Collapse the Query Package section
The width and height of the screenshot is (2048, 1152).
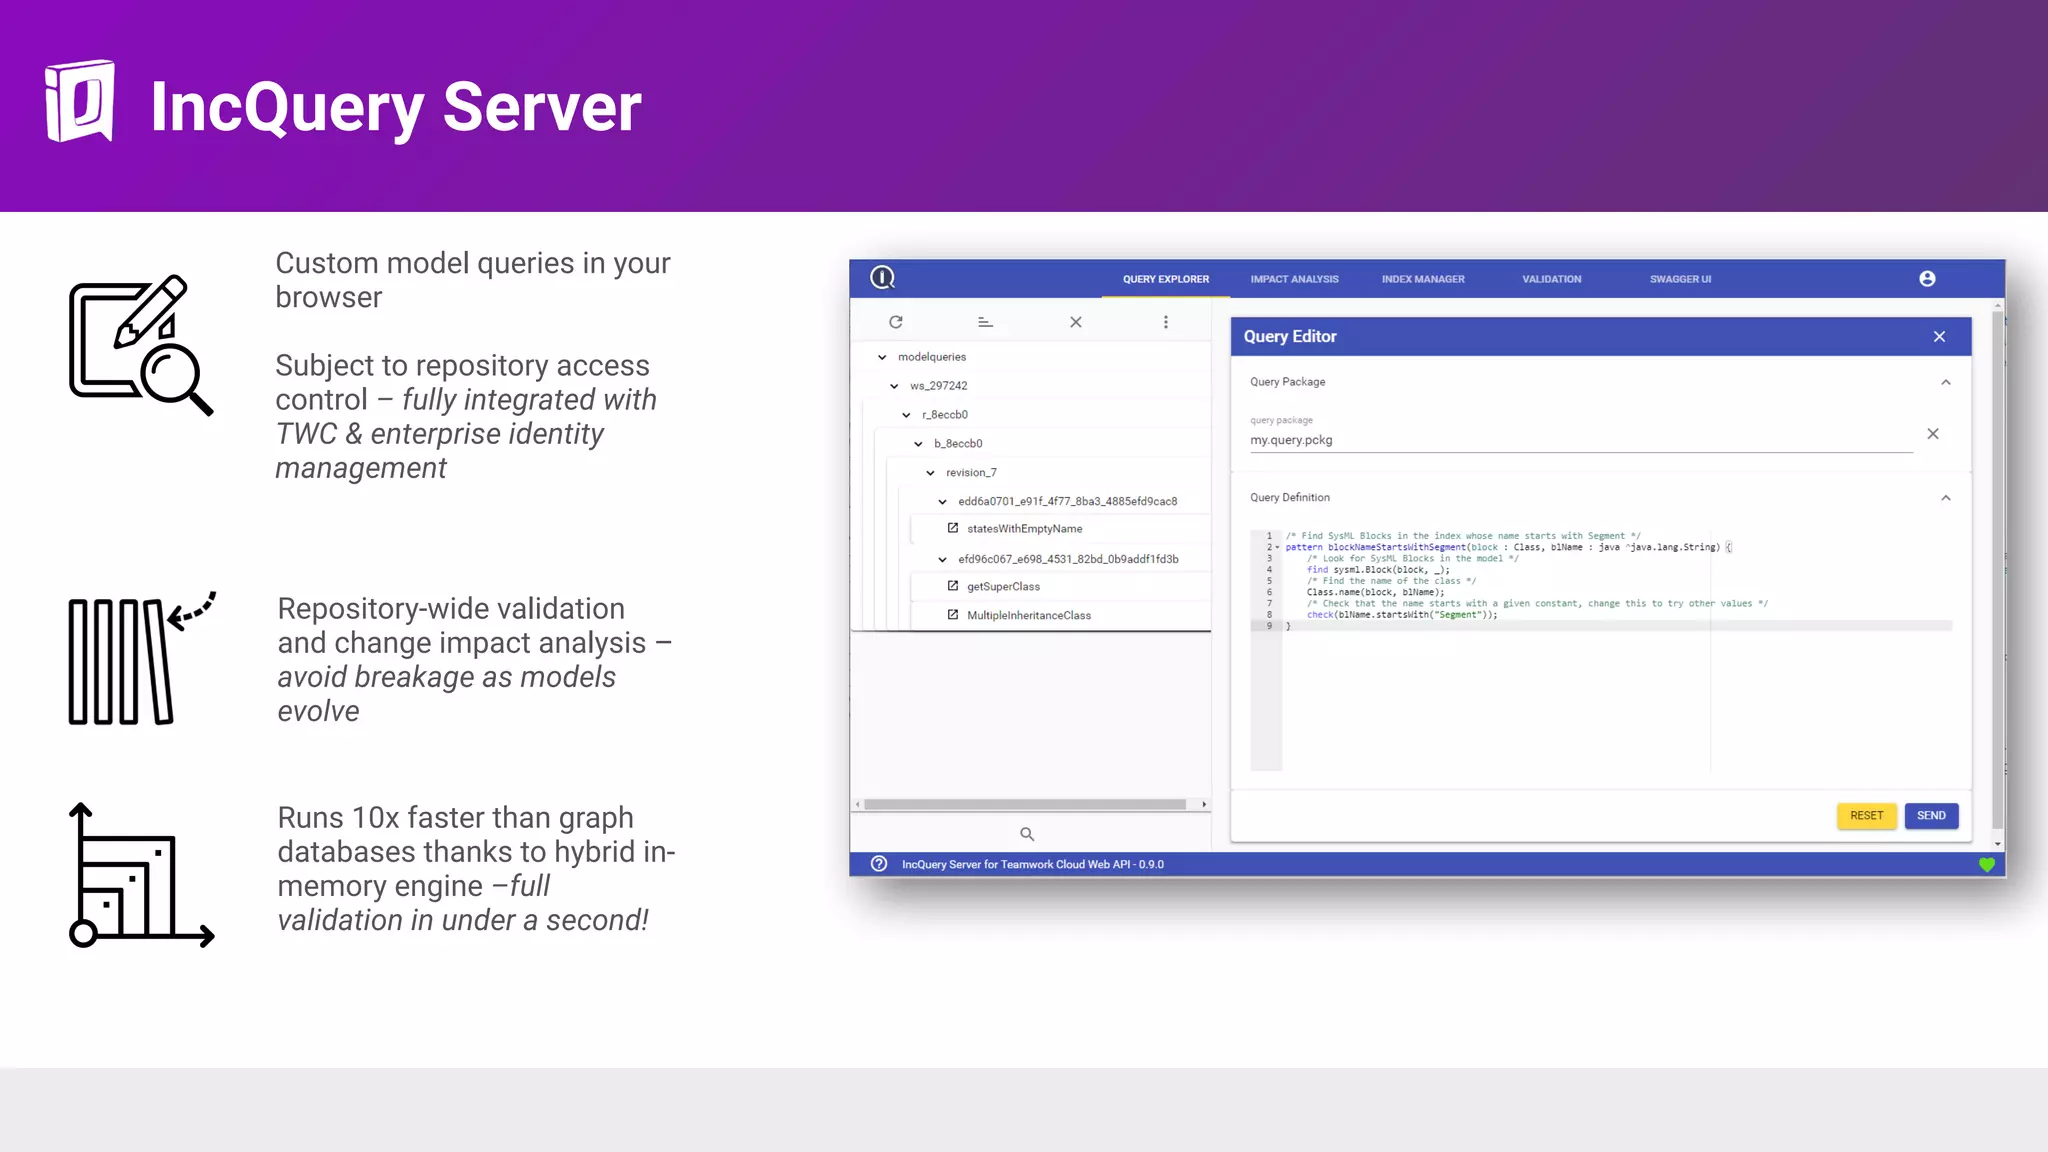pyautogui.click(x=1946, y=382)
